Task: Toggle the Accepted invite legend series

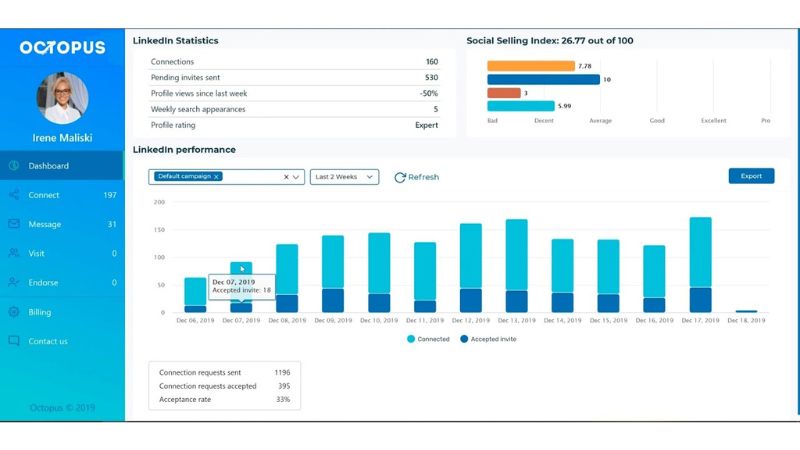Action: (x=488, y=339)
